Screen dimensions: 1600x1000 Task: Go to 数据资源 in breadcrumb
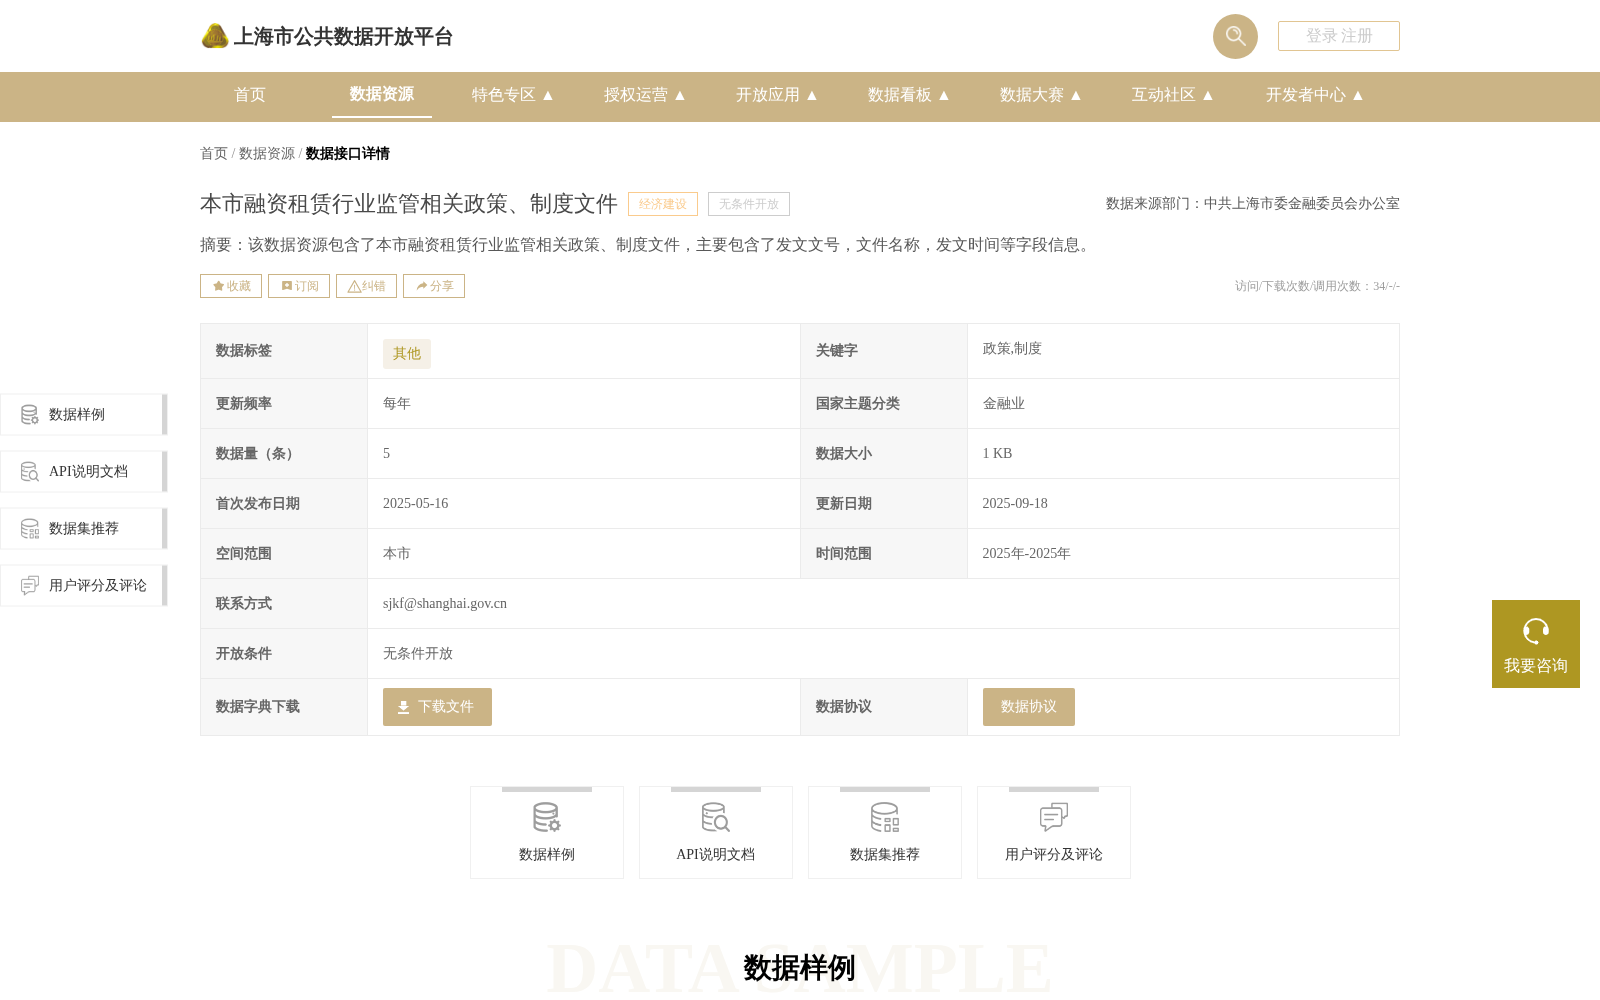click(x=267, y=153)
